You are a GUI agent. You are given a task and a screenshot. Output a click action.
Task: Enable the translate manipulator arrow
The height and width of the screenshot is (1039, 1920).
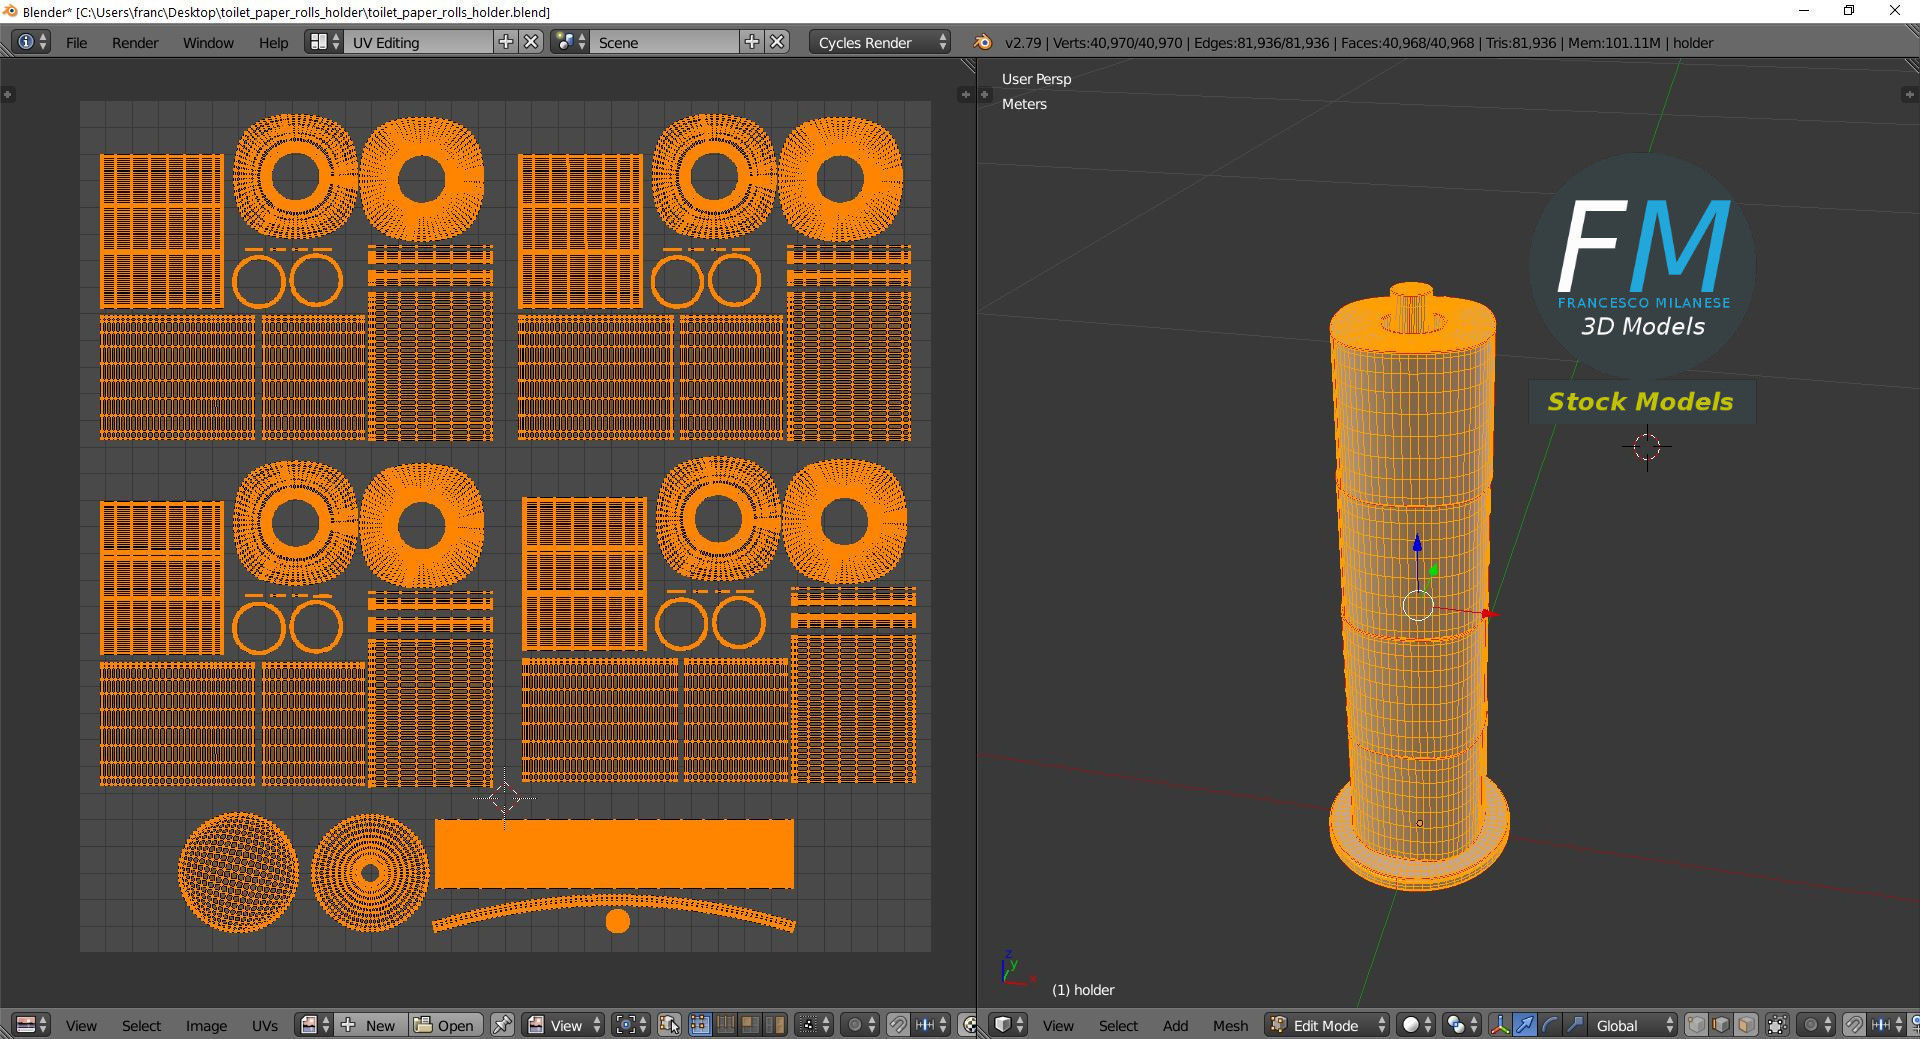[1525, 1025]
